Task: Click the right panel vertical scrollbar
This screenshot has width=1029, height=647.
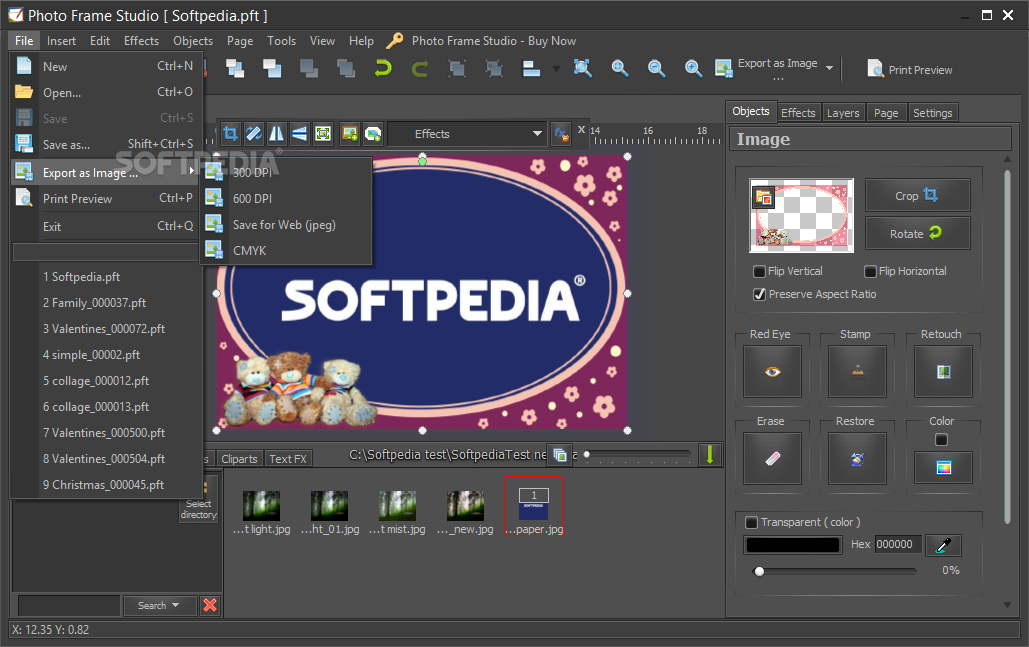Action: click(1007, 347)
